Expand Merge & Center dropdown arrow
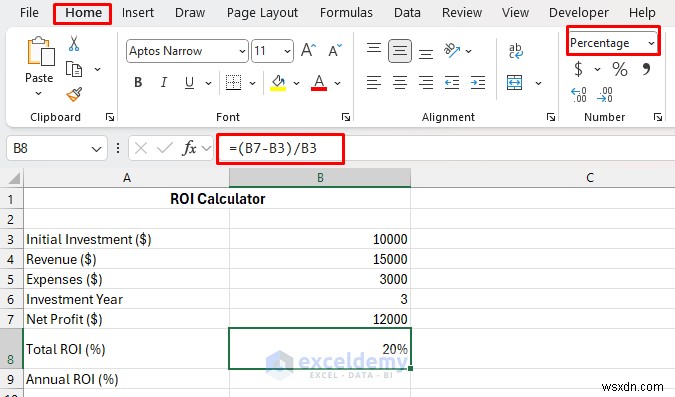The width and height of the screenshot is (675, 397). coord(538,83)
